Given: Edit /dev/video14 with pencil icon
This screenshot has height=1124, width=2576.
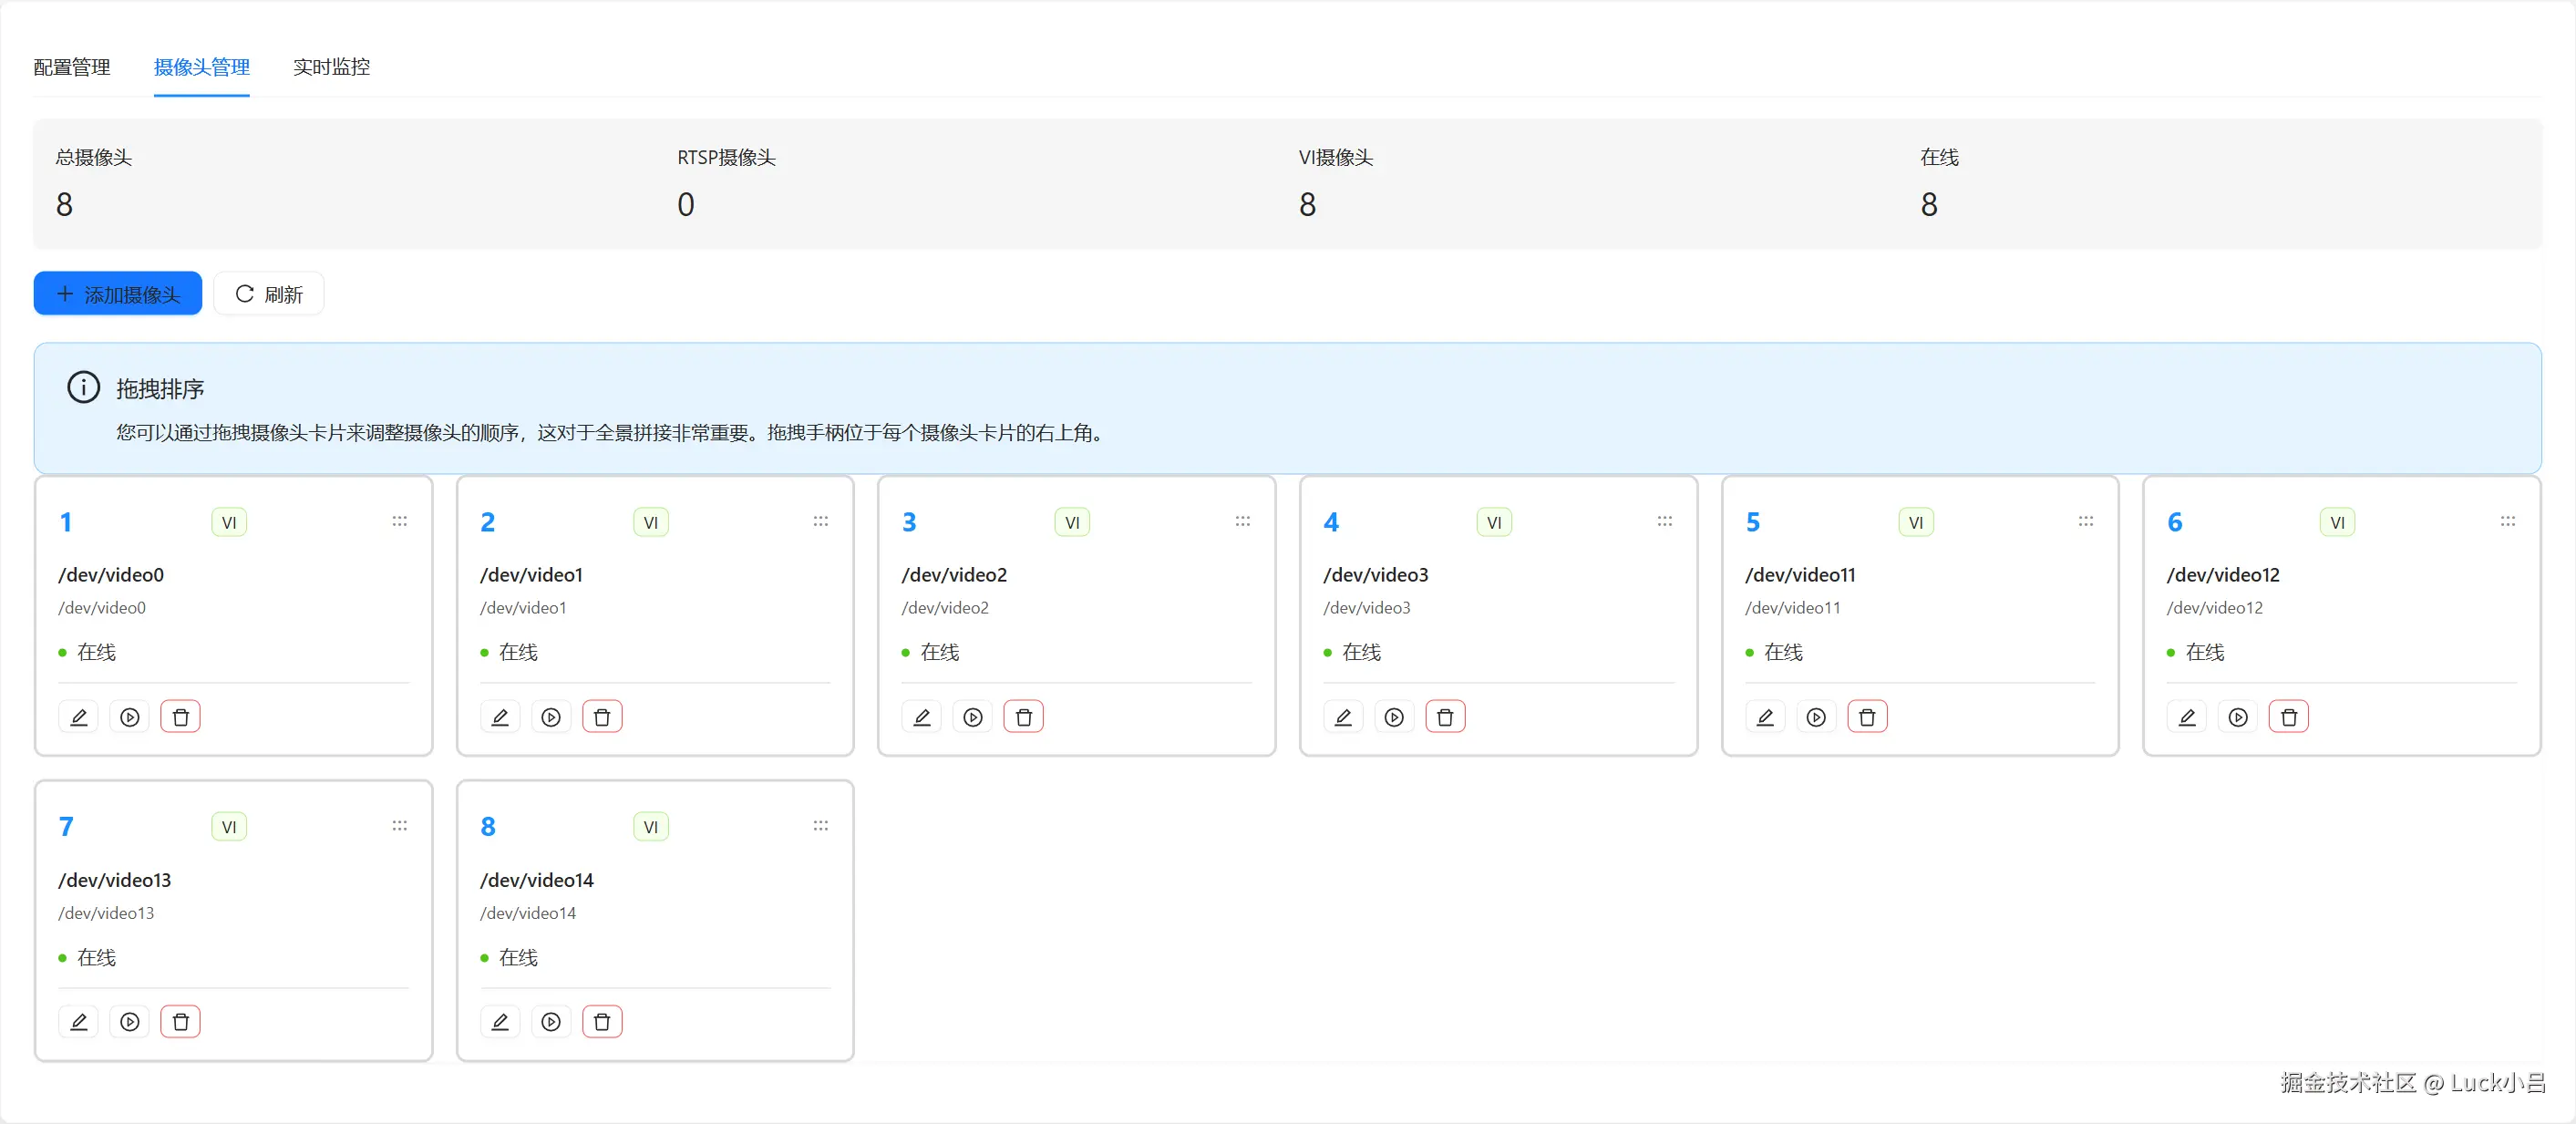Looking at the screenshot, I should [x=500, y=1021].
